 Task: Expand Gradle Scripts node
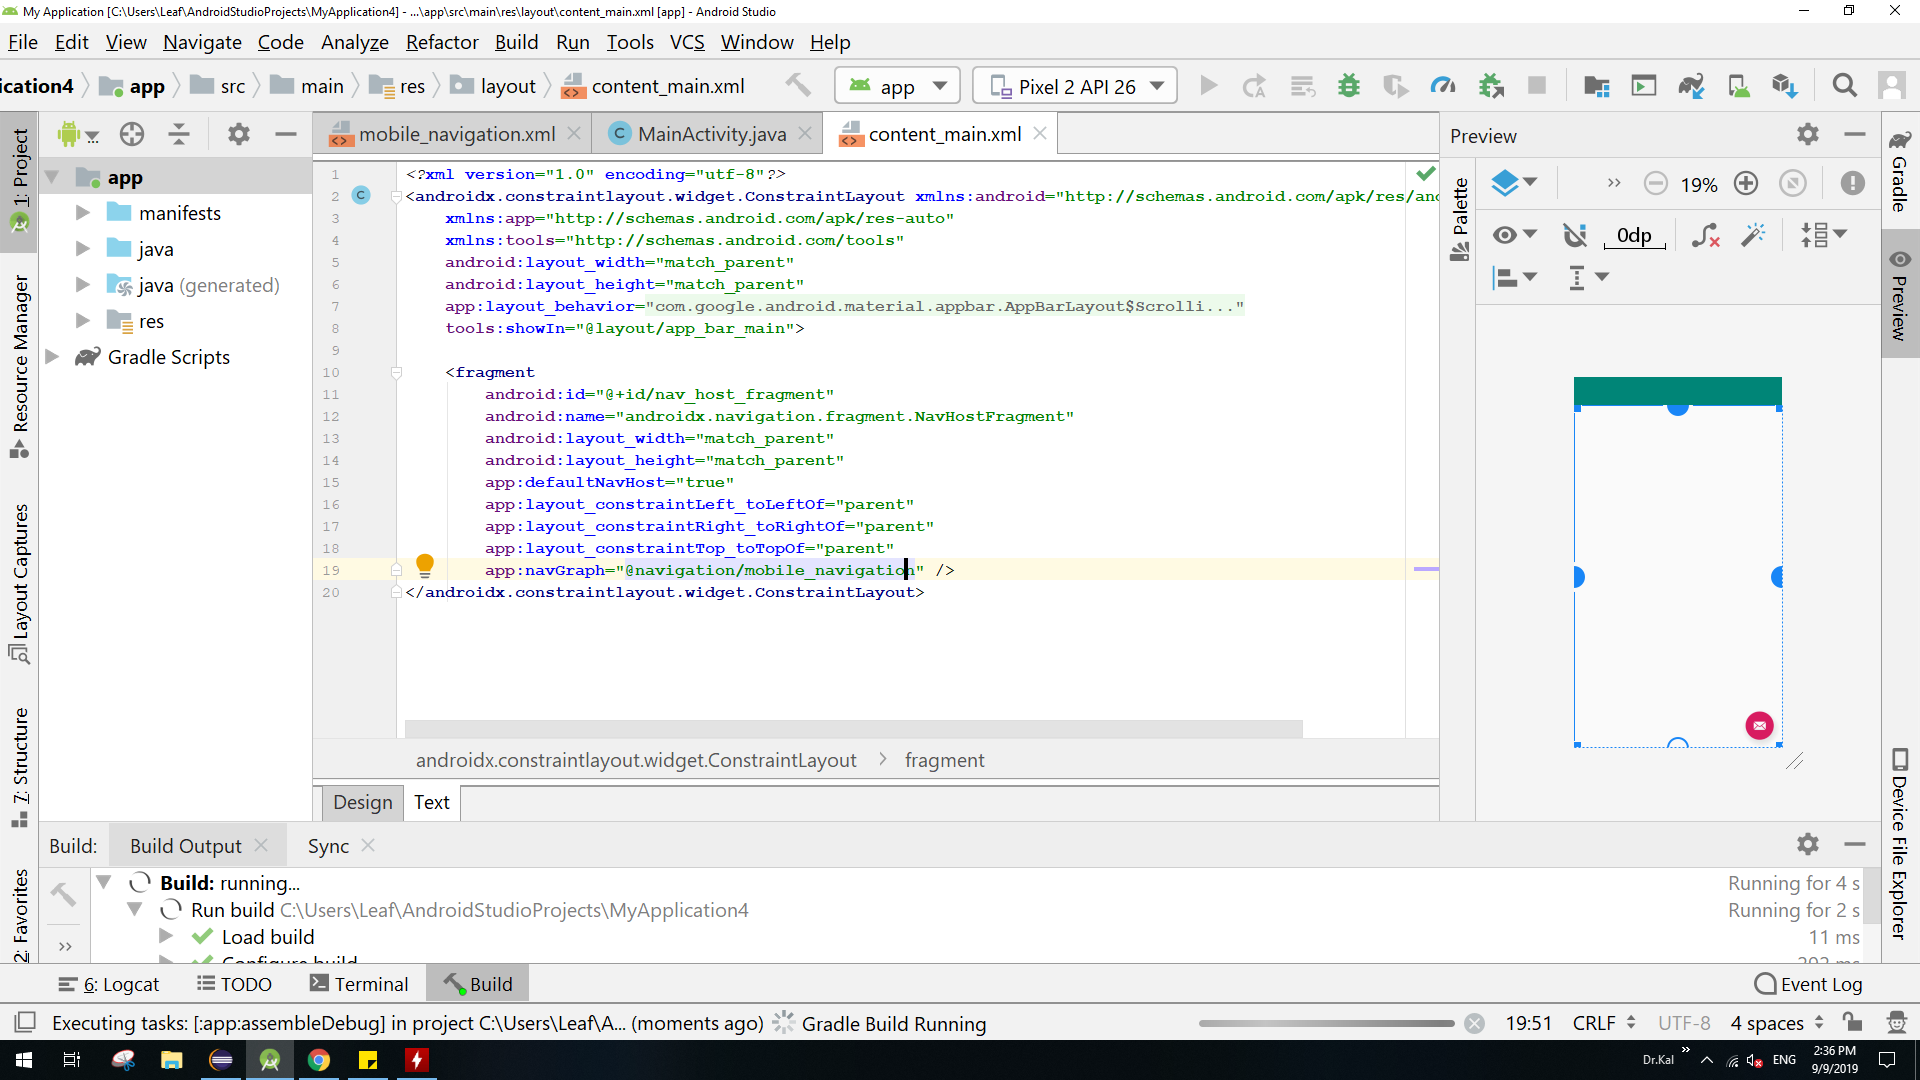click(52, 357)
